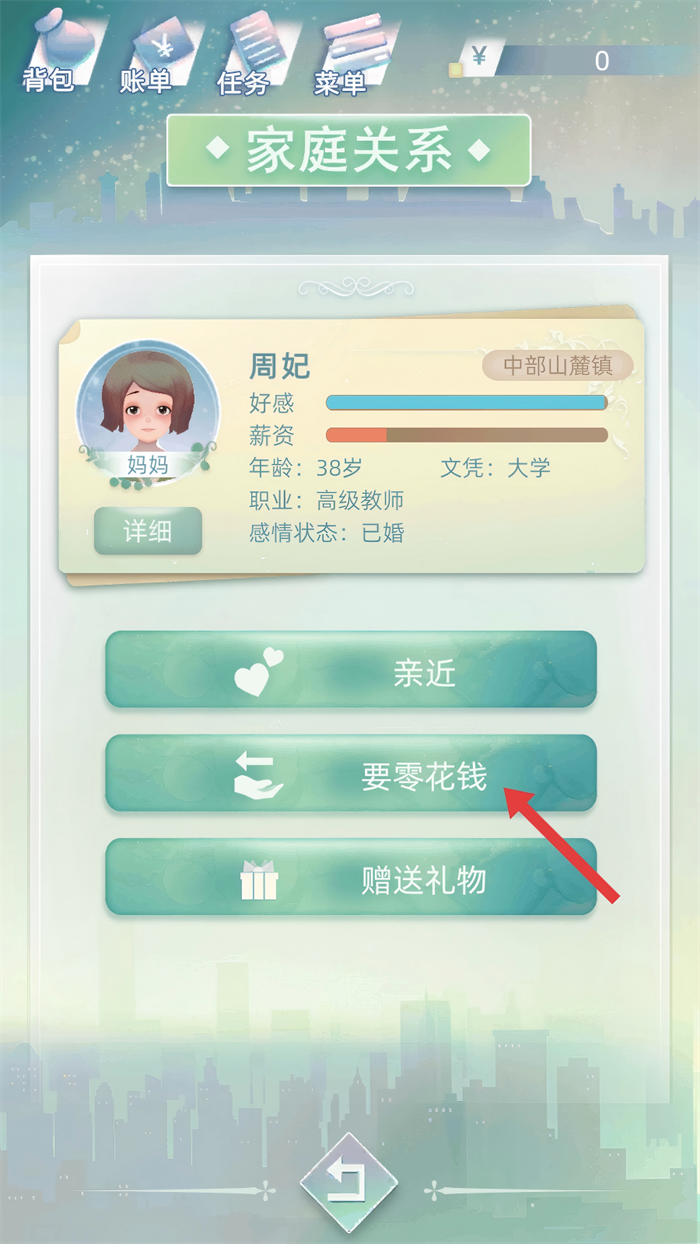Click the blue 好感 progress bar
This screenshot has width=700, height=1244.
pyautogui.click(x=467, y=403)
